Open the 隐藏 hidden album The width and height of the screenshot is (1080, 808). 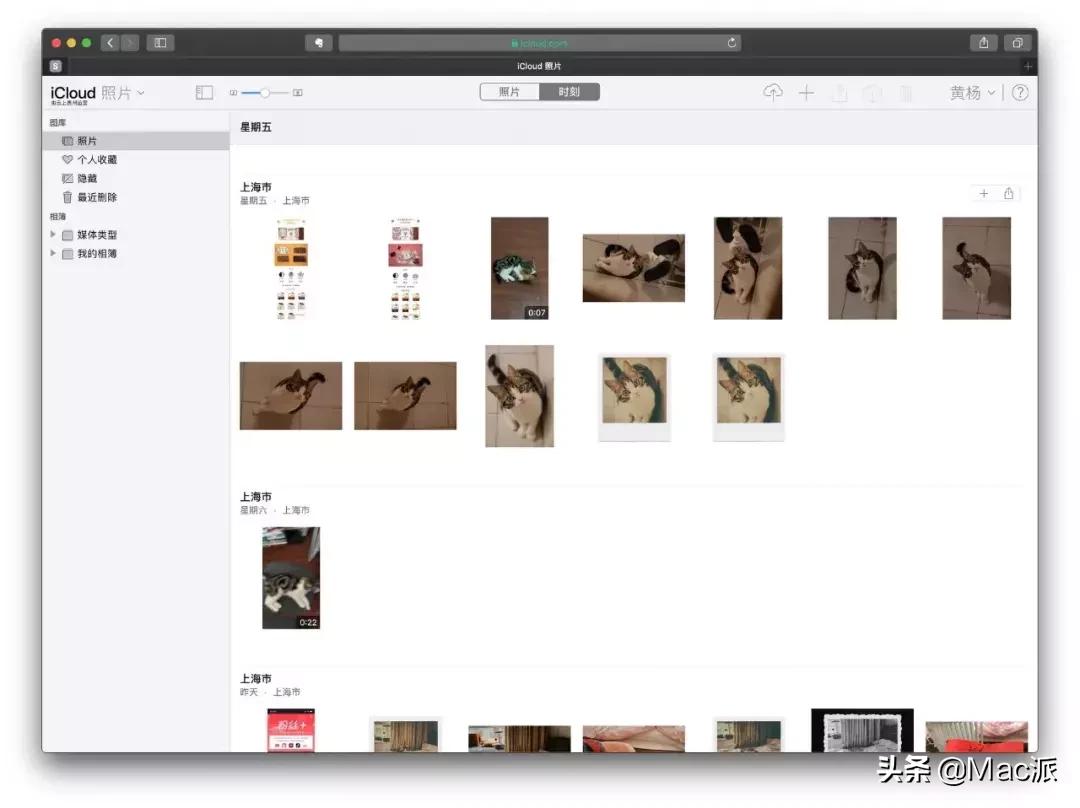136,178
